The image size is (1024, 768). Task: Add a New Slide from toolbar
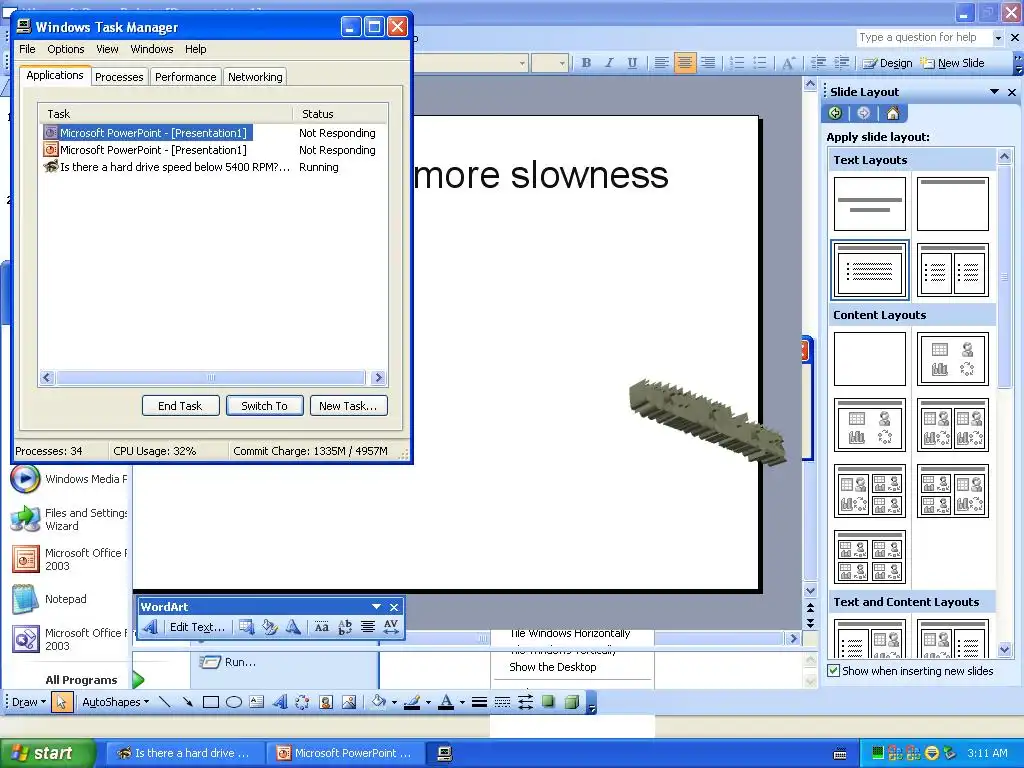pyautogui.click(x=952, y=63)
